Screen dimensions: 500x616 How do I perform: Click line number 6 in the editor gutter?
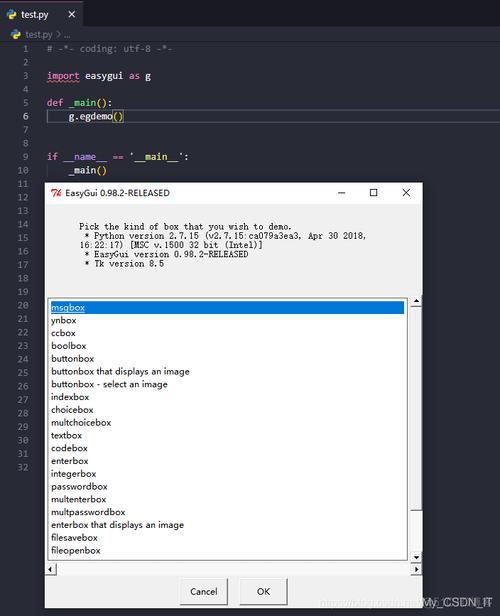click(26, 116)
